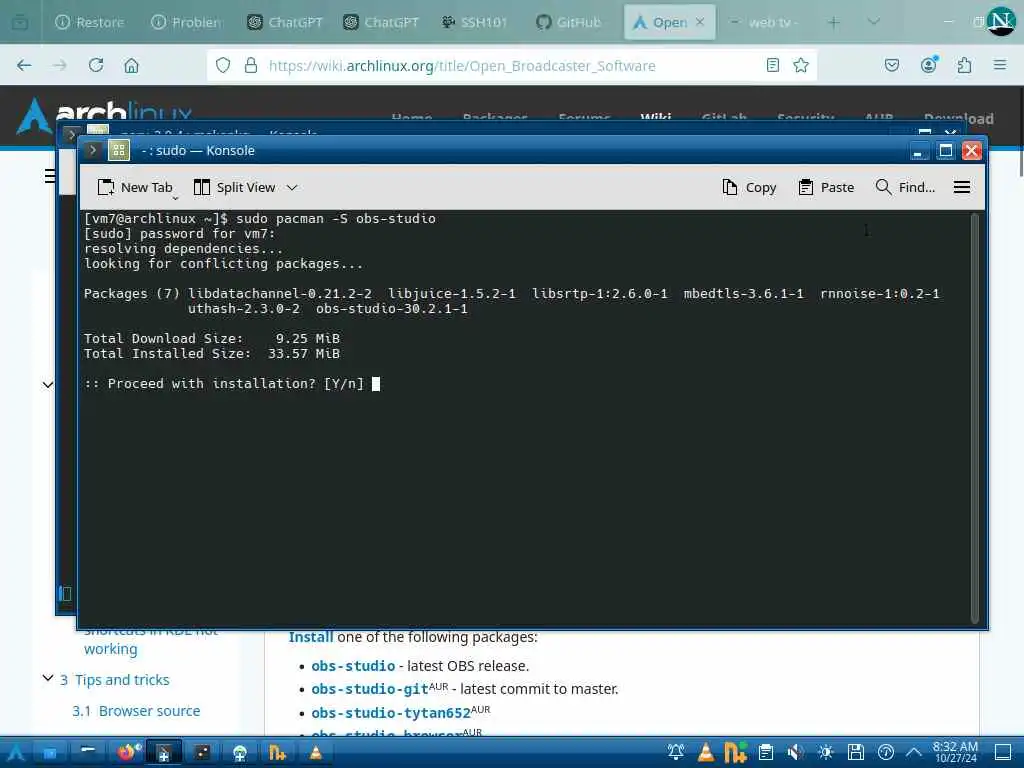Screen dimensions: 1024x768
Task: Close the sudo Konsole window
Action: pyautogui.click(x=971, y=151)
